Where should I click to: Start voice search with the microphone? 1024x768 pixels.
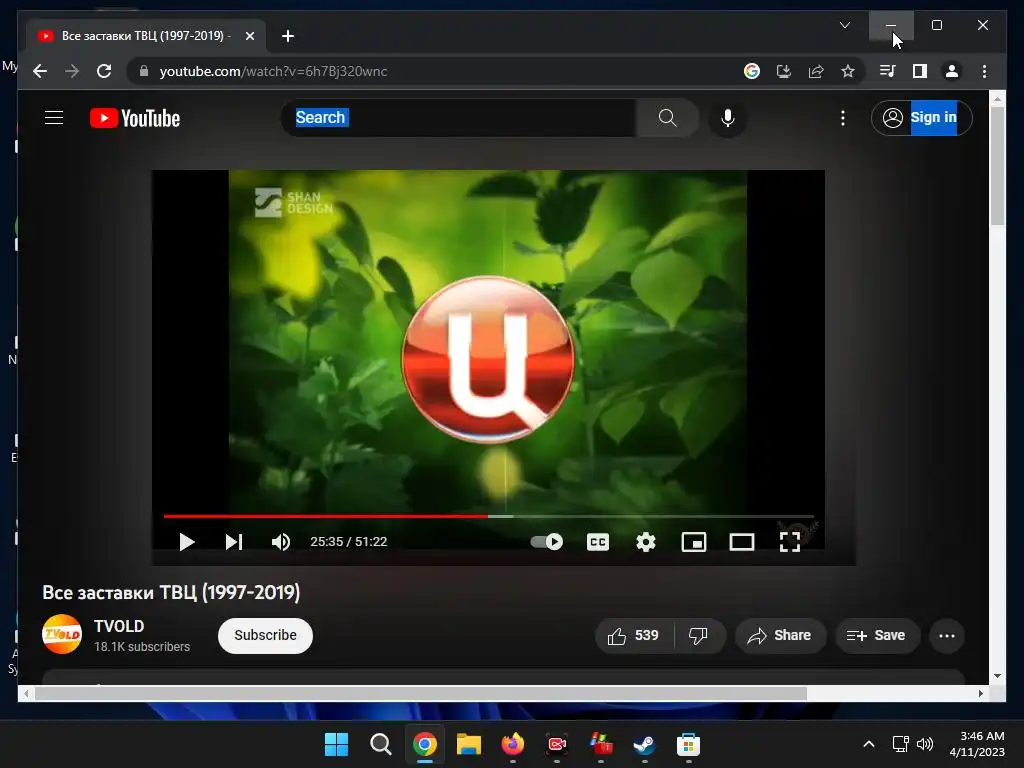click(728, 118)
